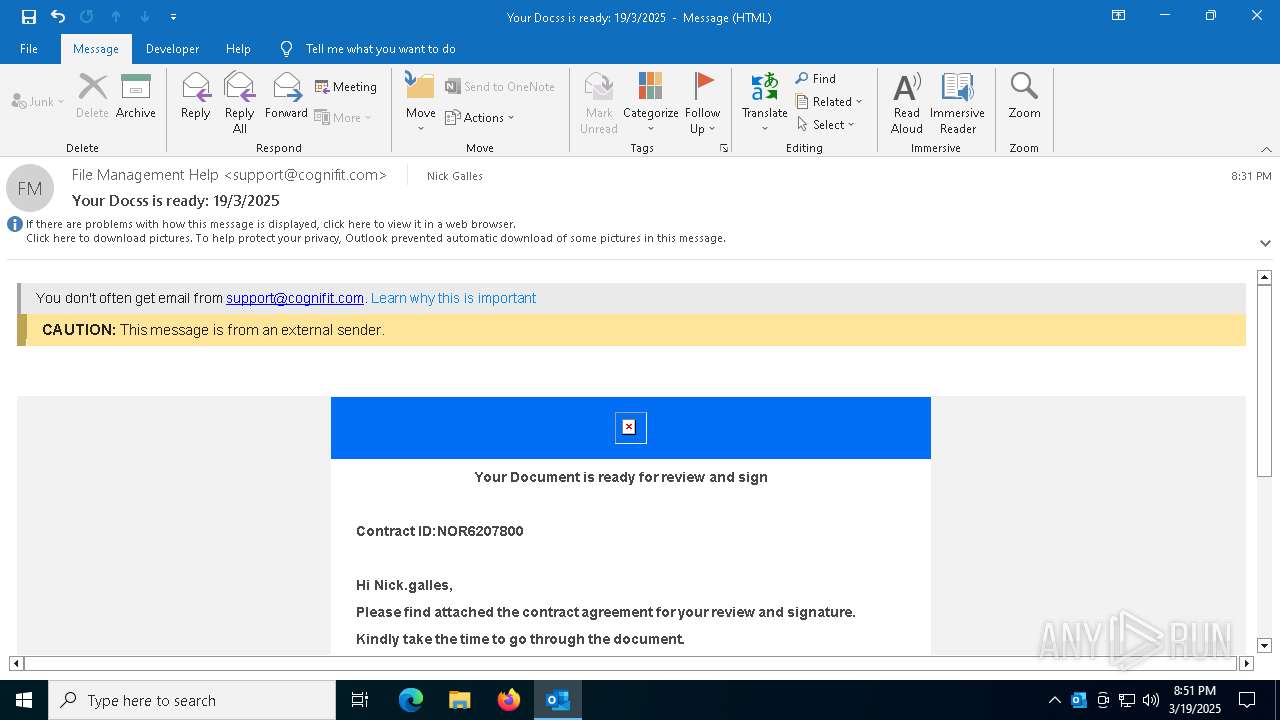The image size is (1280, 720).
Task: Reply with a Meeting
Action: (x=346, y=87)
